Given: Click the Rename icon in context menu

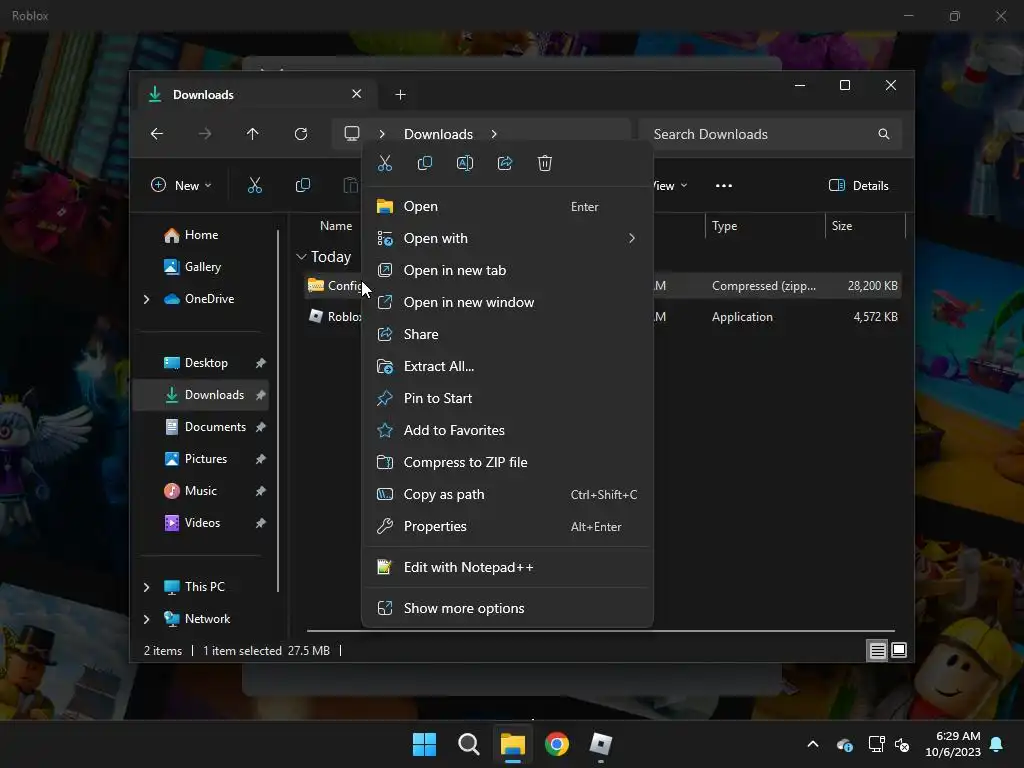Looking at the screenshot, I should 465,163.
